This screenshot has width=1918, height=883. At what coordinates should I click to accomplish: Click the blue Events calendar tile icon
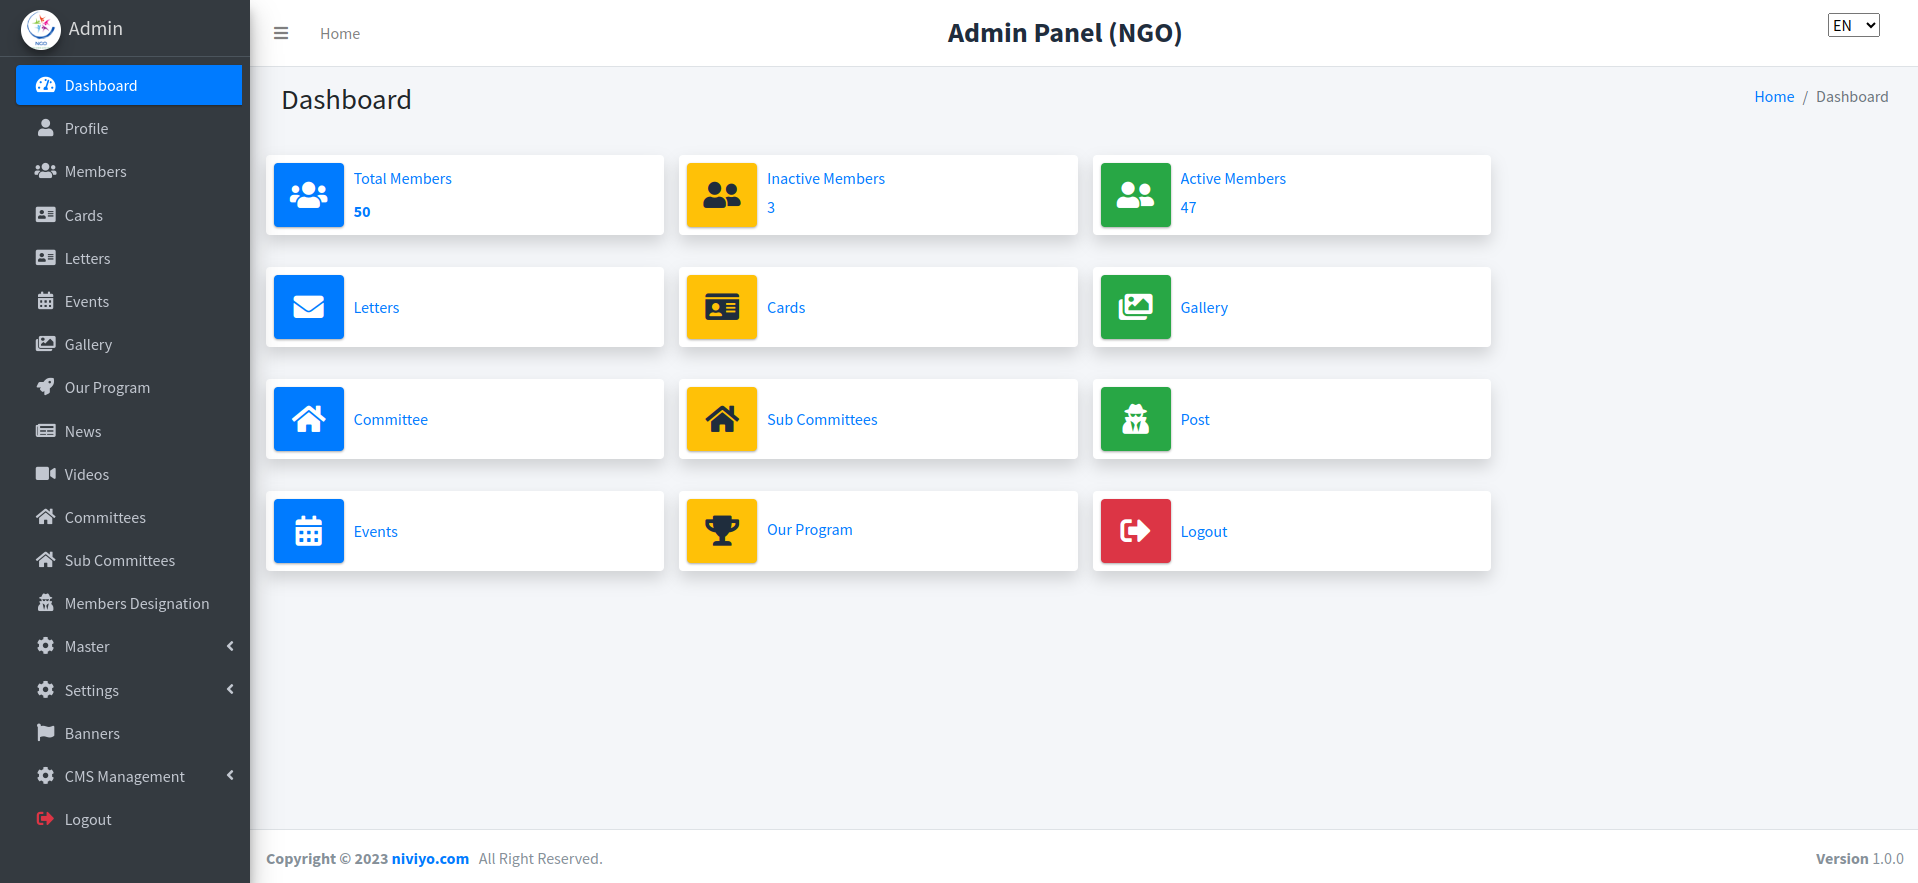coord(308,531)
